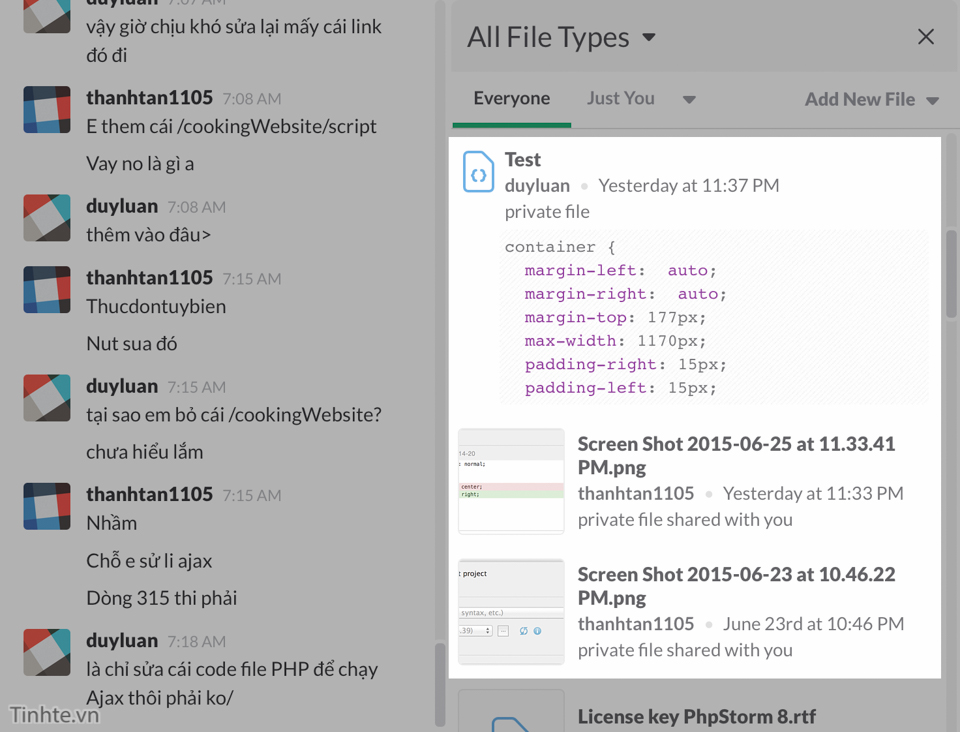Click the CSS code preview block
Viewport: 960px width, 732px height.
point(714,317)
